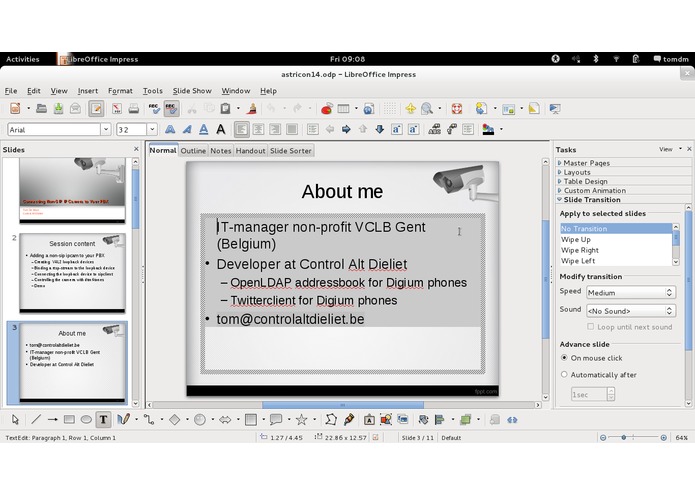Select the Line drawing tool
This screenshot has height=494, width=695.
point(36,420)
